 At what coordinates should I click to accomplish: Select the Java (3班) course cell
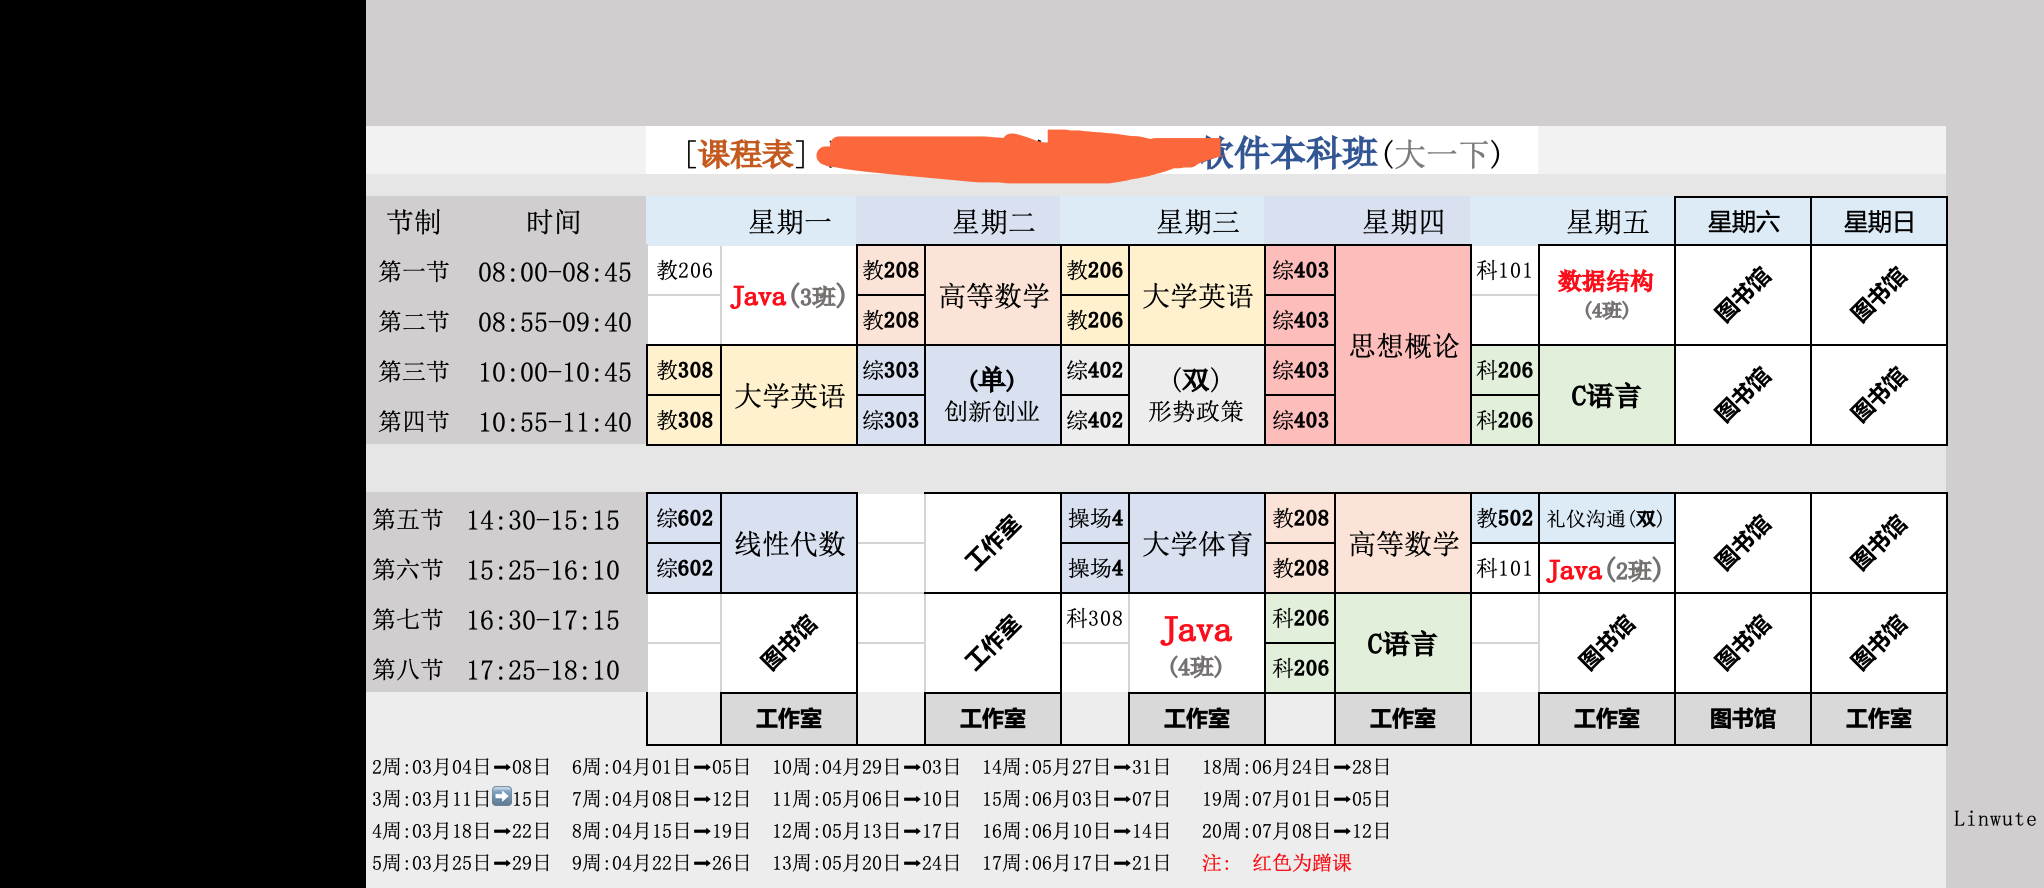[788, 296]
